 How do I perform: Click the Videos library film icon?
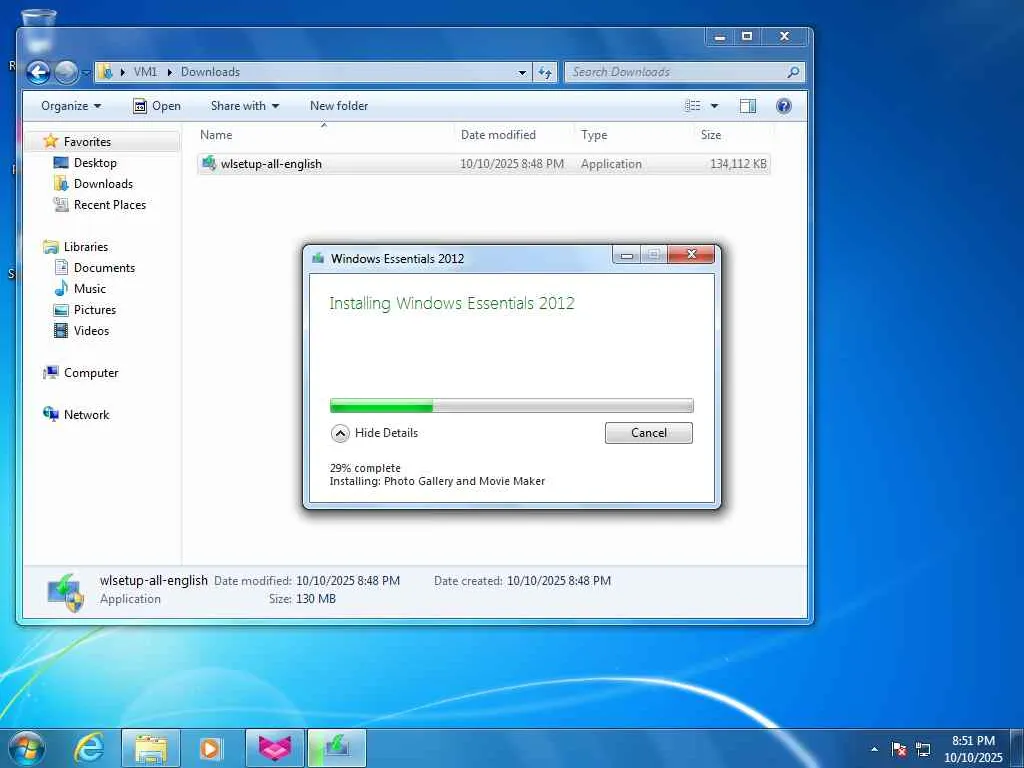point(61,330)
